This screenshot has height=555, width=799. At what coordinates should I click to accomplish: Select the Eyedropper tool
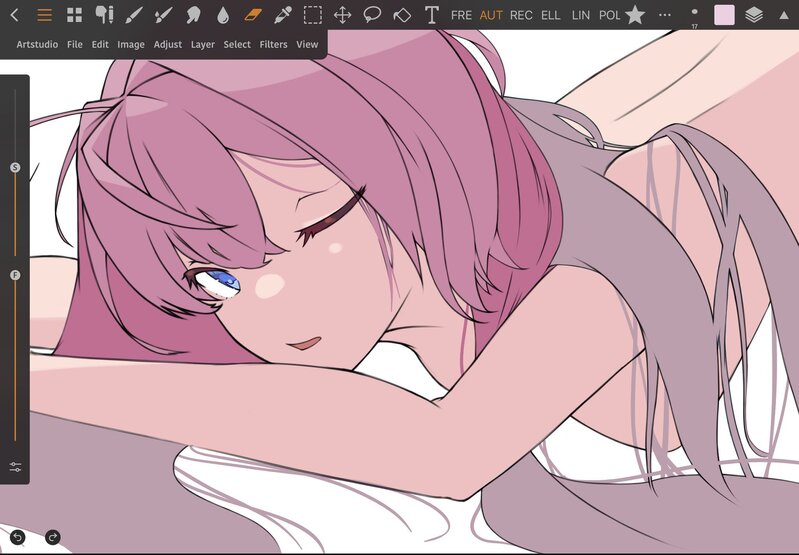coord(282,15)
